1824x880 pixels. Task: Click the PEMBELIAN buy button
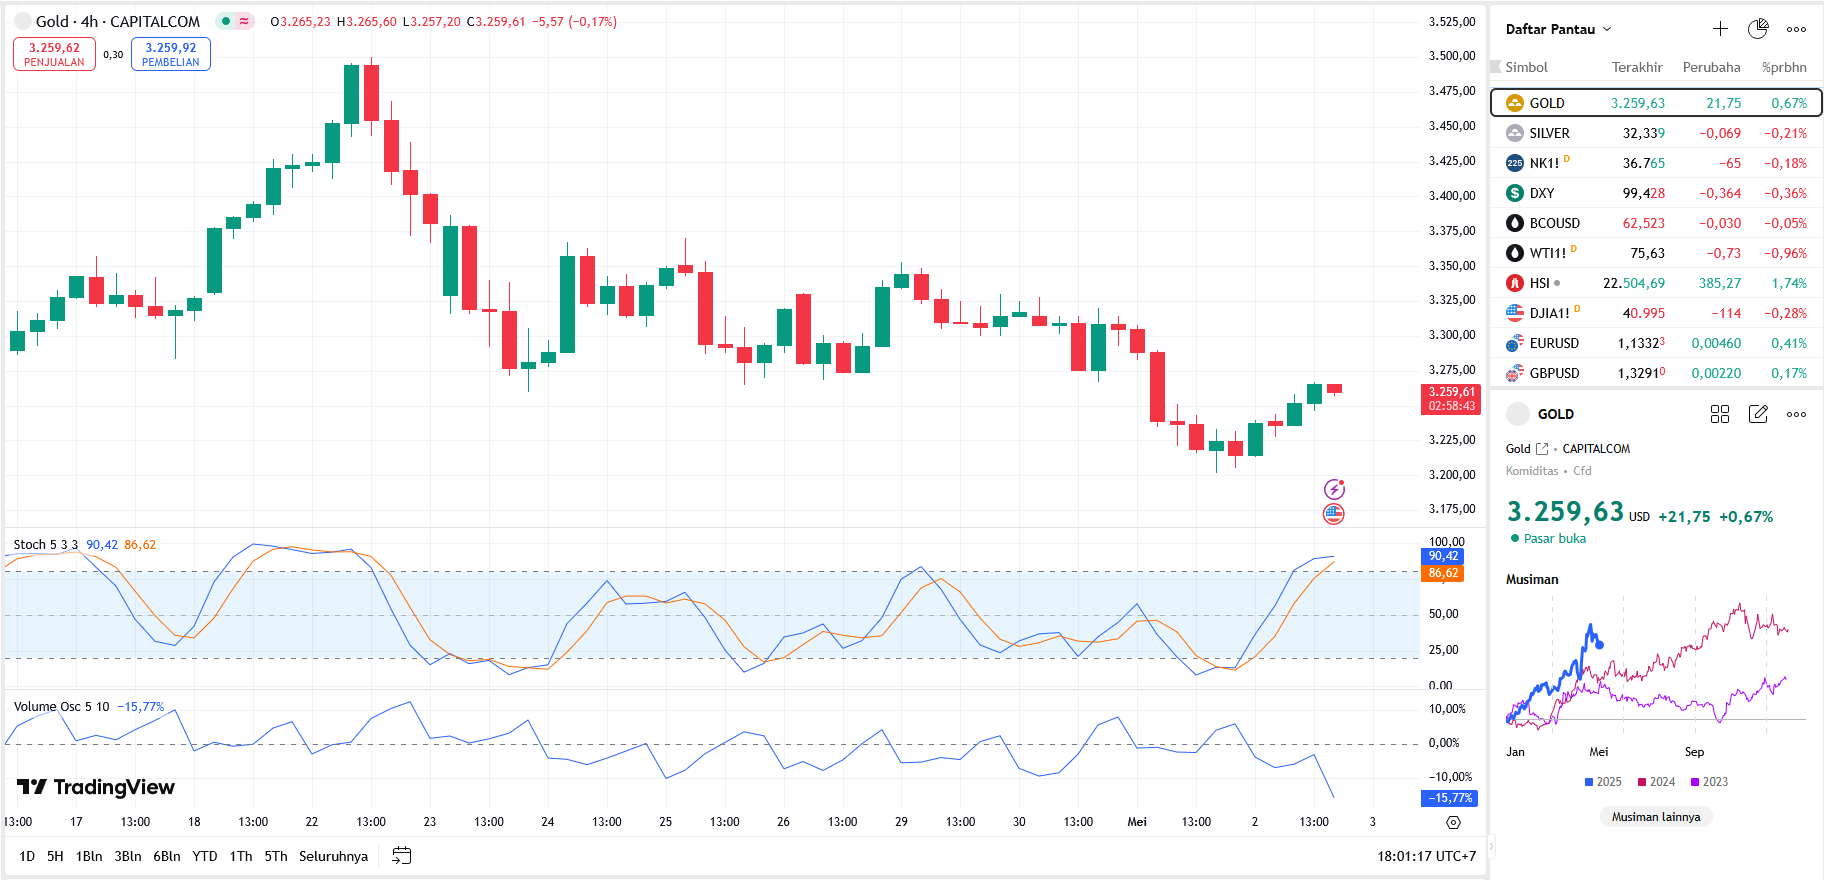[x=171, y=54]
